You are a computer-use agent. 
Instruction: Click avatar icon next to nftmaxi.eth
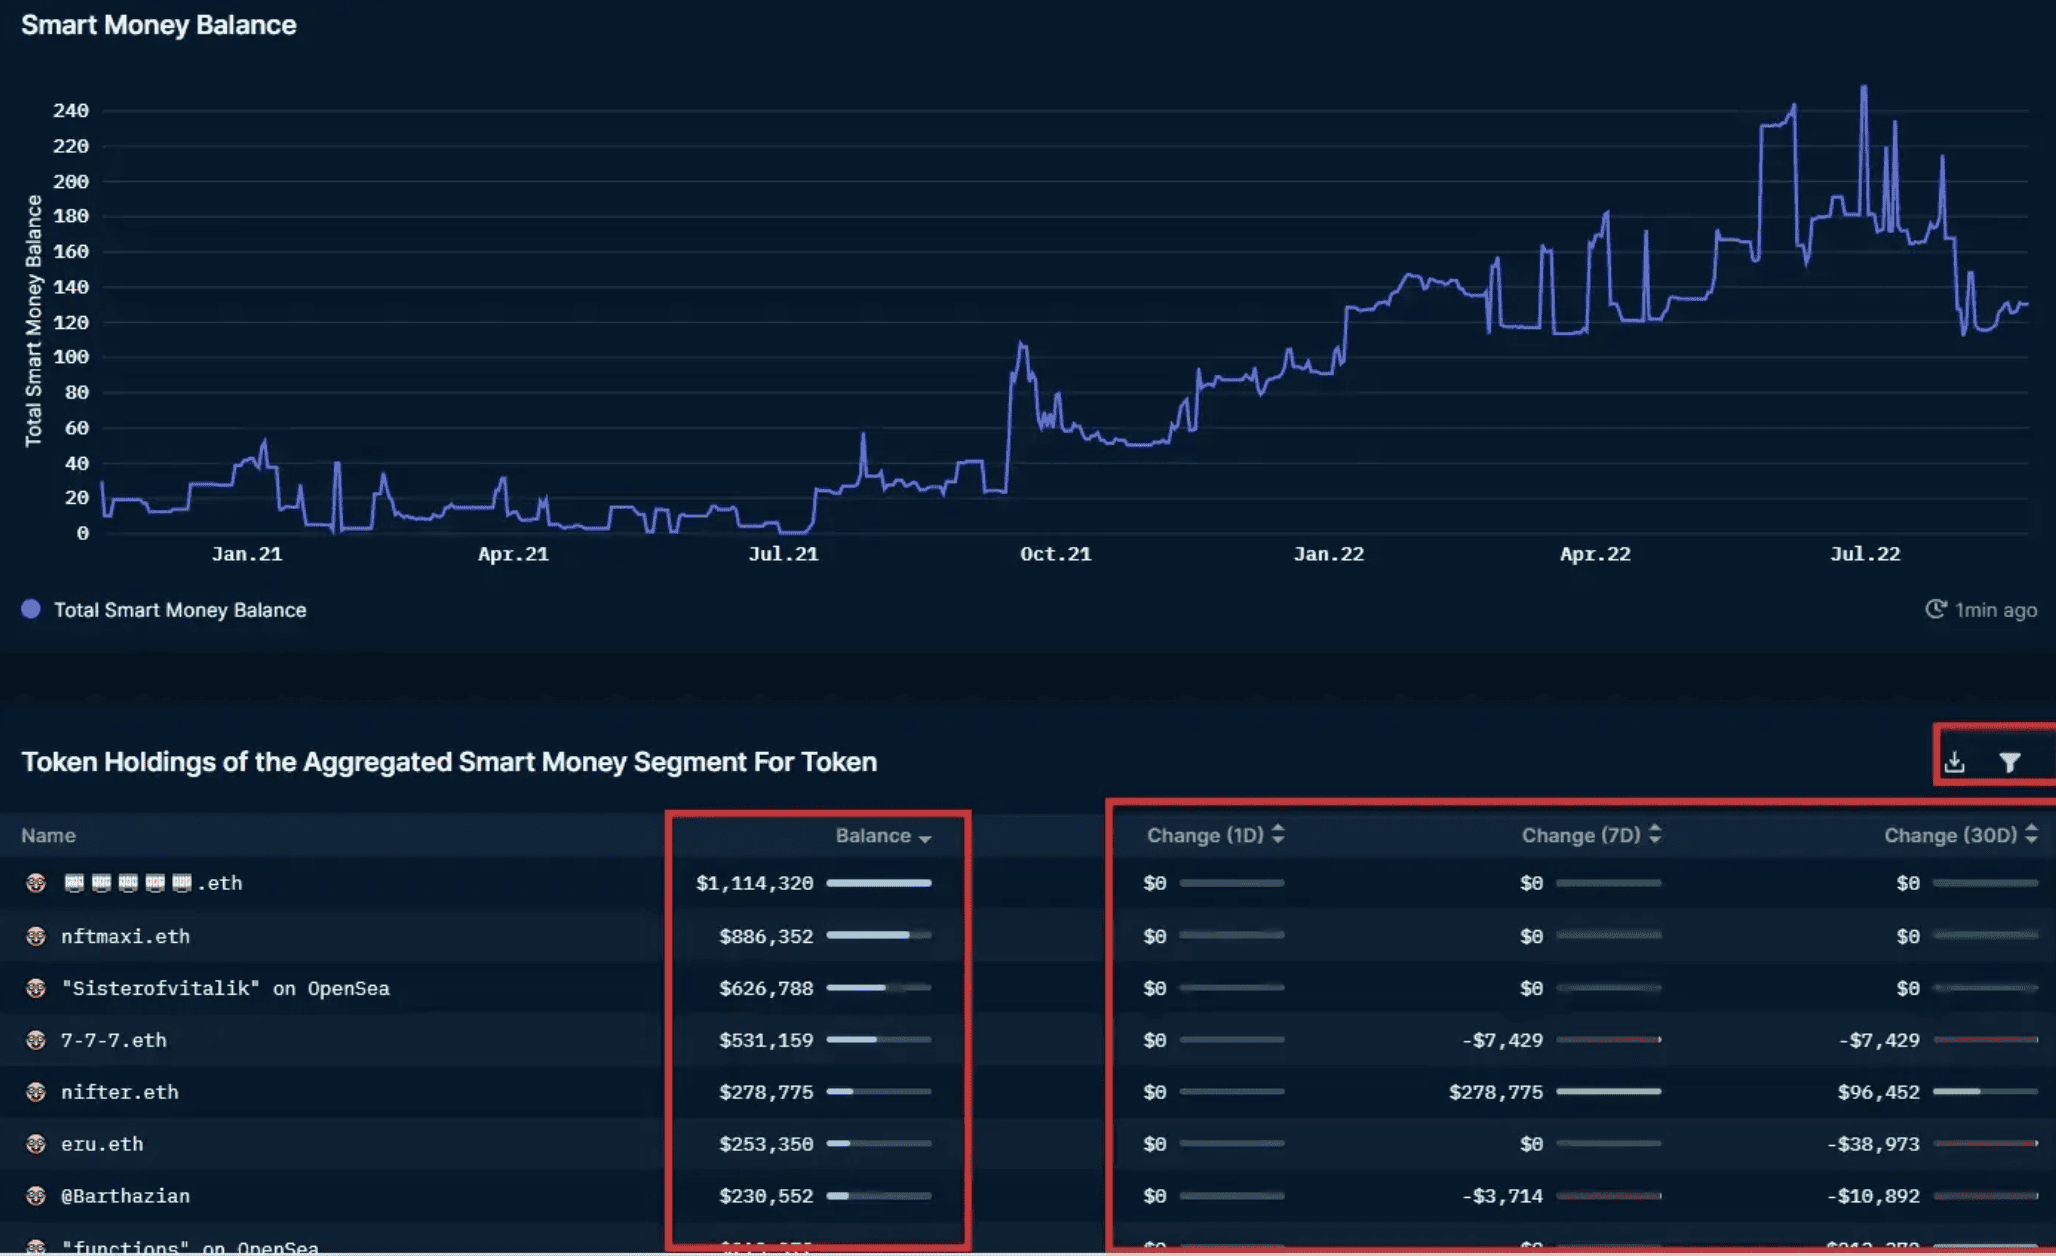pyautogui.click(x=36, y=936)
